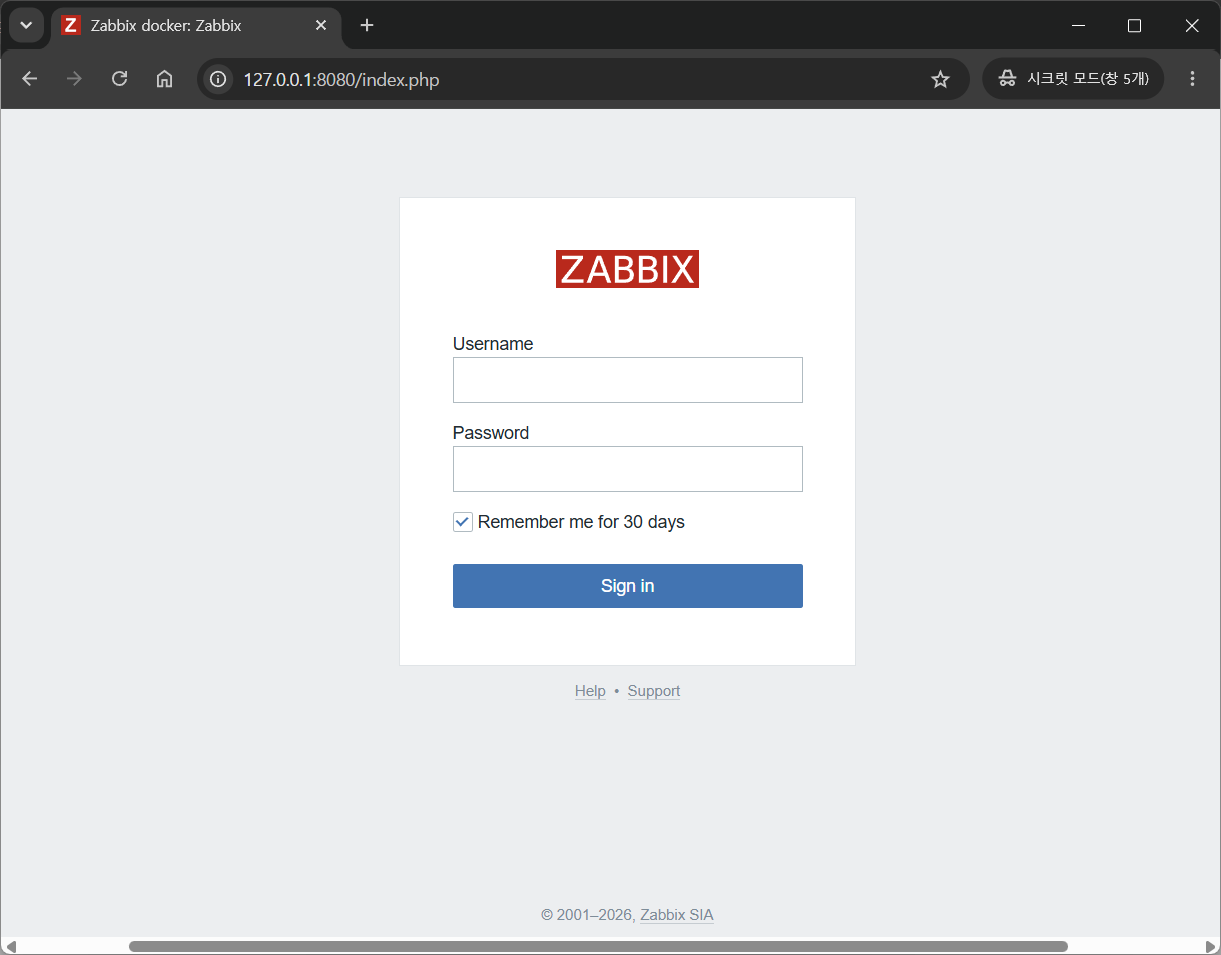Open the Chrome three-dot menu
The height and width of the screenshot is (955, 1221).
[1192, 79]
